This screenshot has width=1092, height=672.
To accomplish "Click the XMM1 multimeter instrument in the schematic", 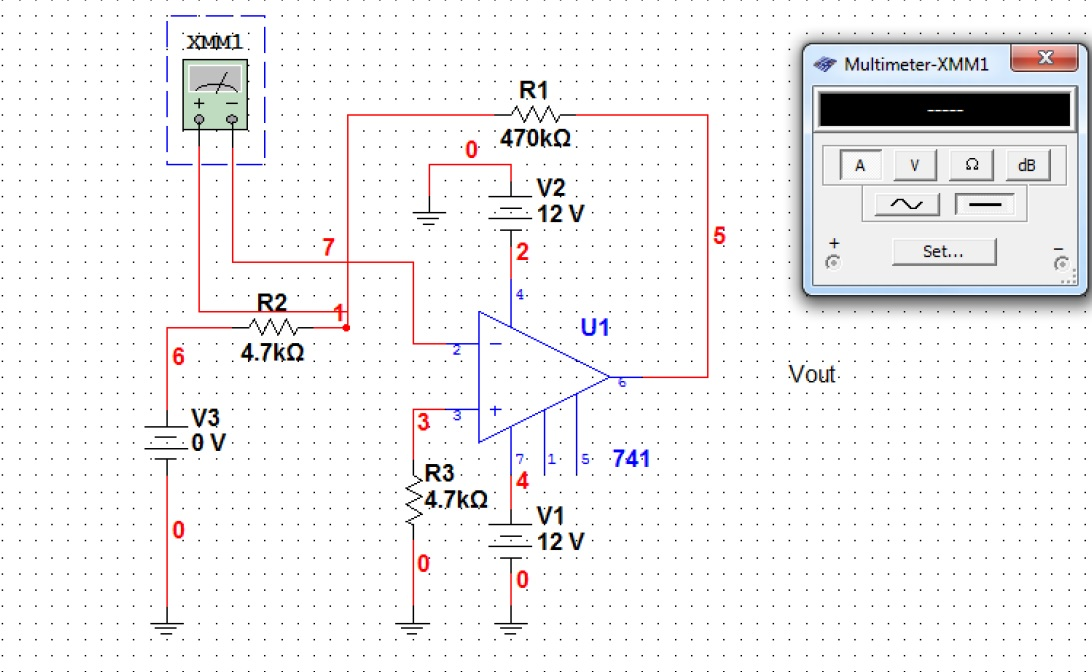I will [215, 95].
